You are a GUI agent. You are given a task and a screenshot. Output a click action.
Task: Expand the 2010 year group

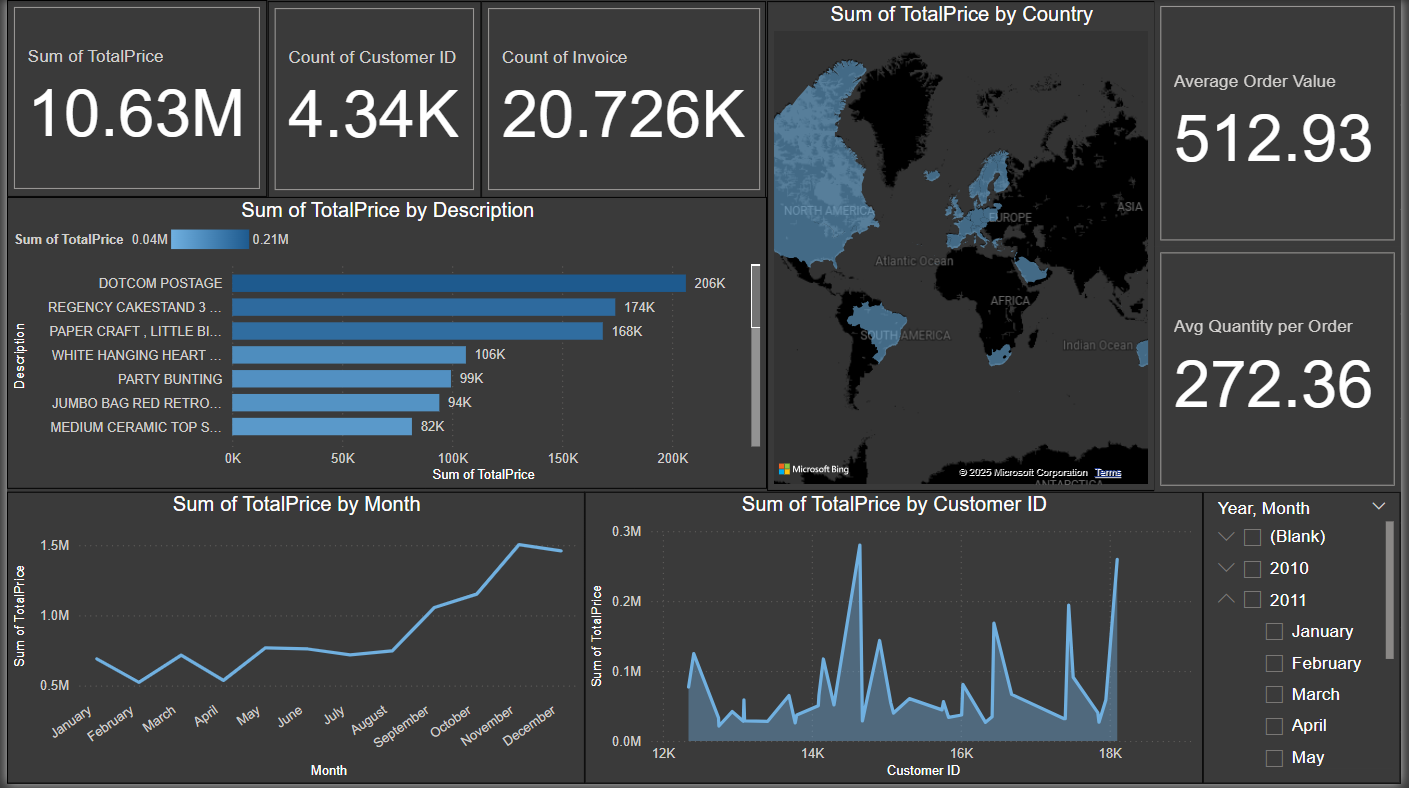click(x=1226, y=568)
